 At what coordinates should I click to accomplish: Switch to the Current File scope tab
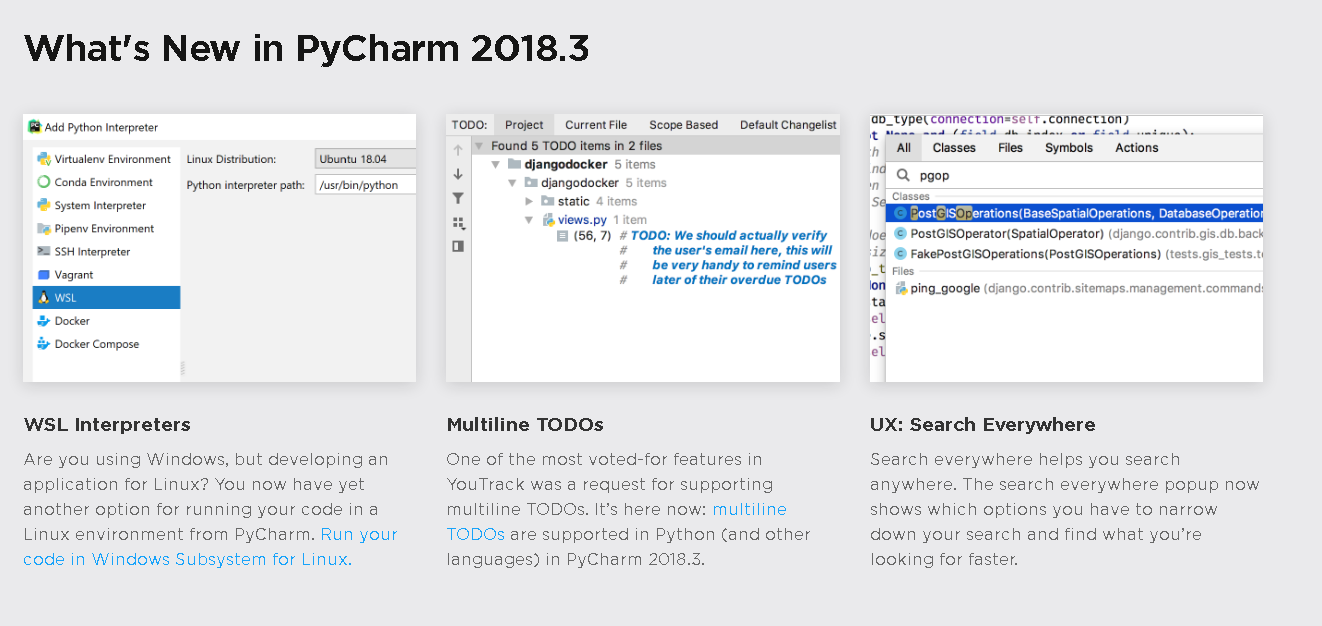click(x=595, y=125)
